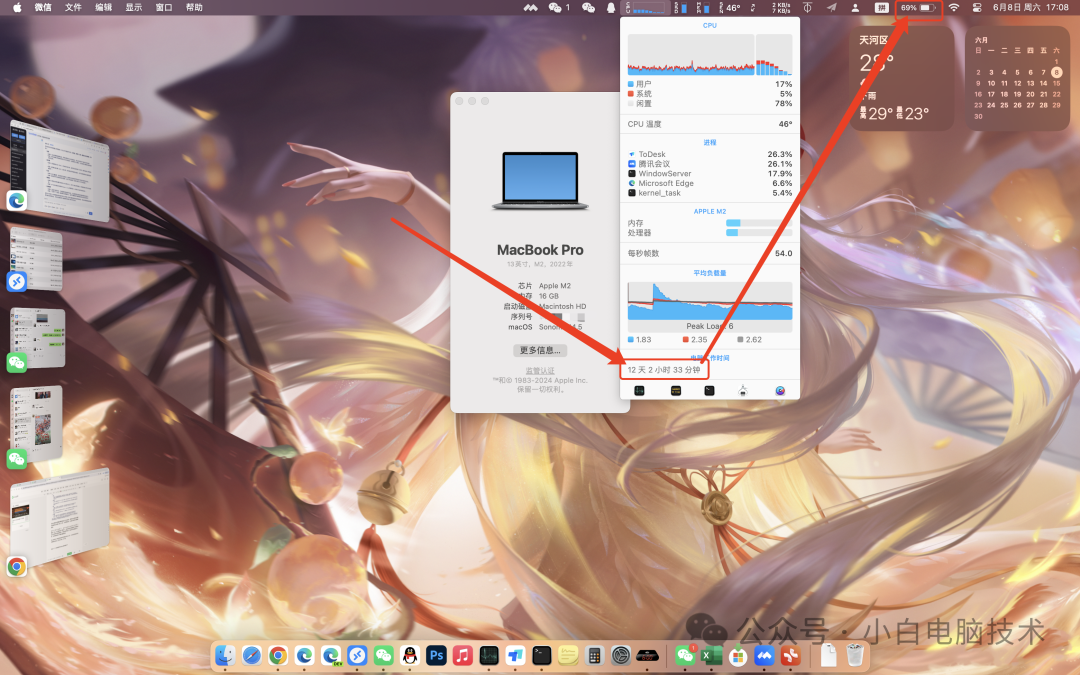Click the CPU 温度 row showing 46°
The height and width of the screenshot is (675, 1080).
coord(709,124)
